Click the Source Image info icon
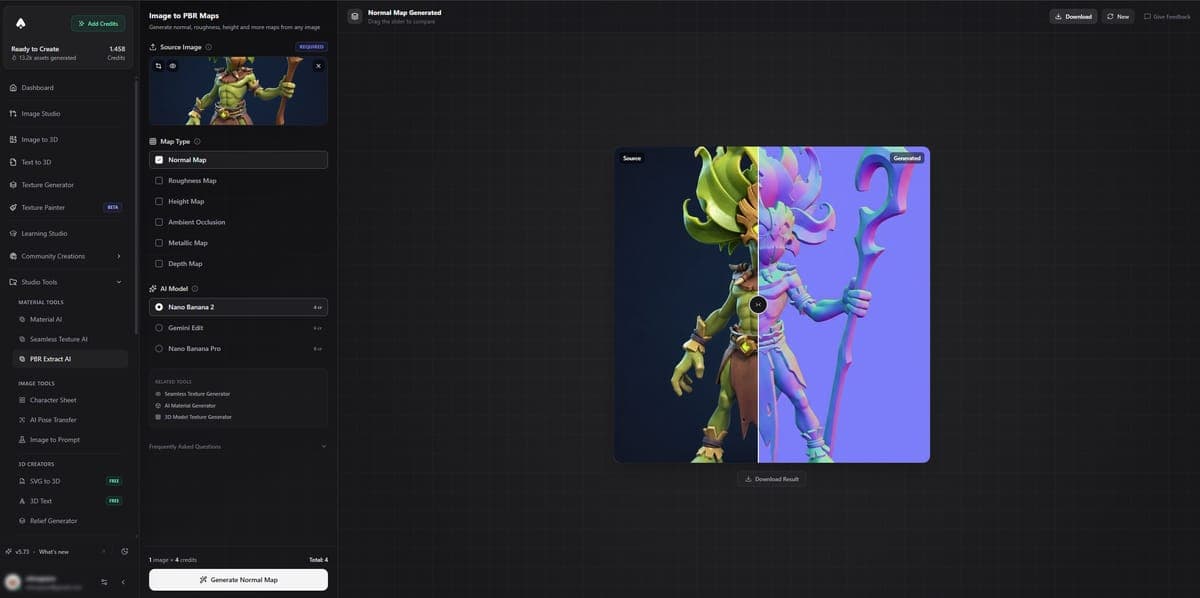 tap(208, 47)
